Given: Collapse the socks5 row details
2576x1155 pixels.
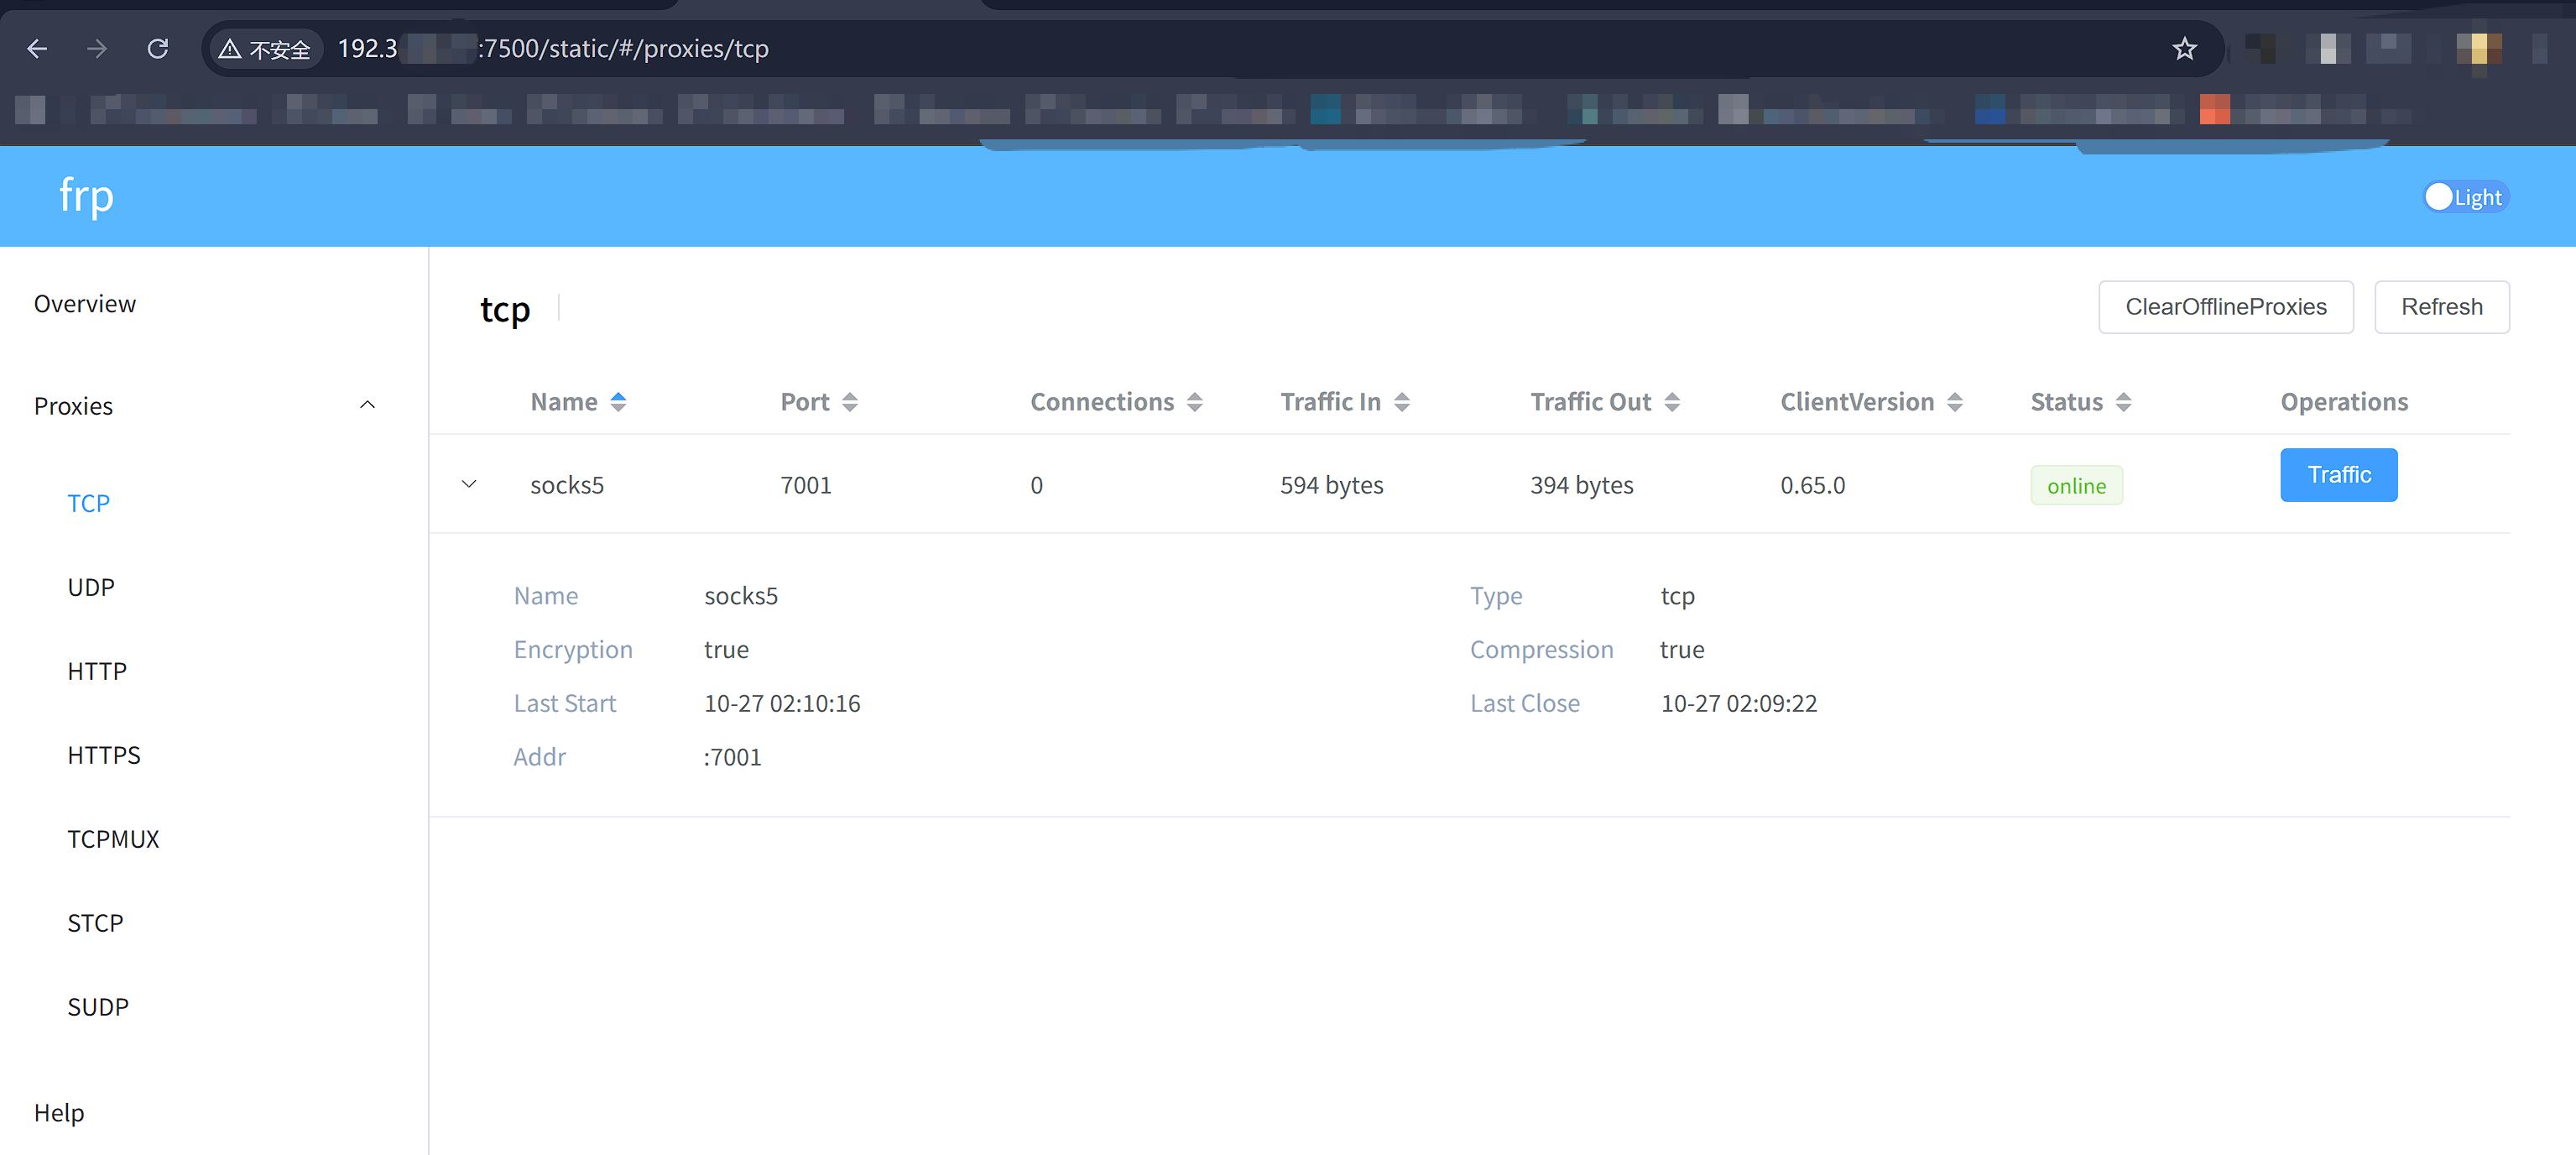Looking at the screenshot, I should point(469,485).
